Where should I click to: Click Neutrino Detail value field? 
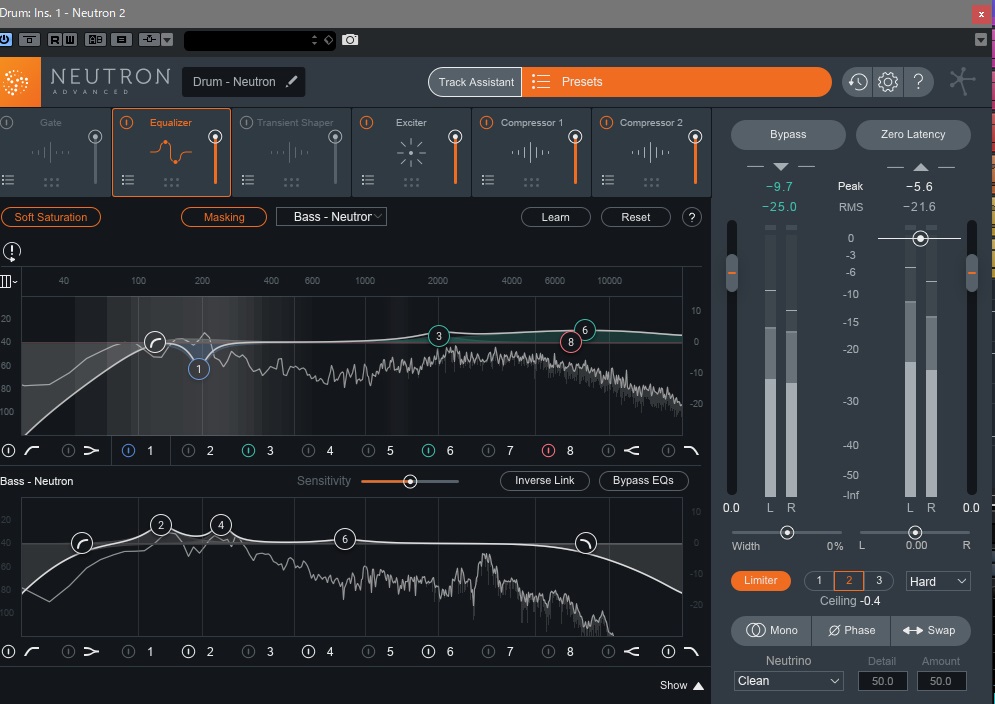(x=882, y=681)
